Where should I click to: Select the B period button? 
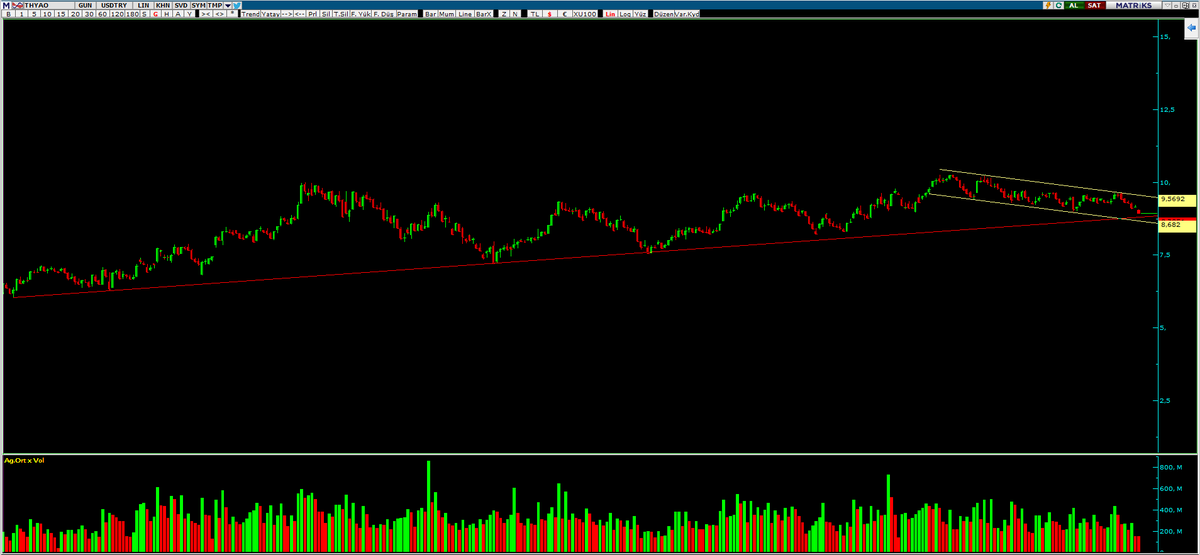[x=9, y=14]
